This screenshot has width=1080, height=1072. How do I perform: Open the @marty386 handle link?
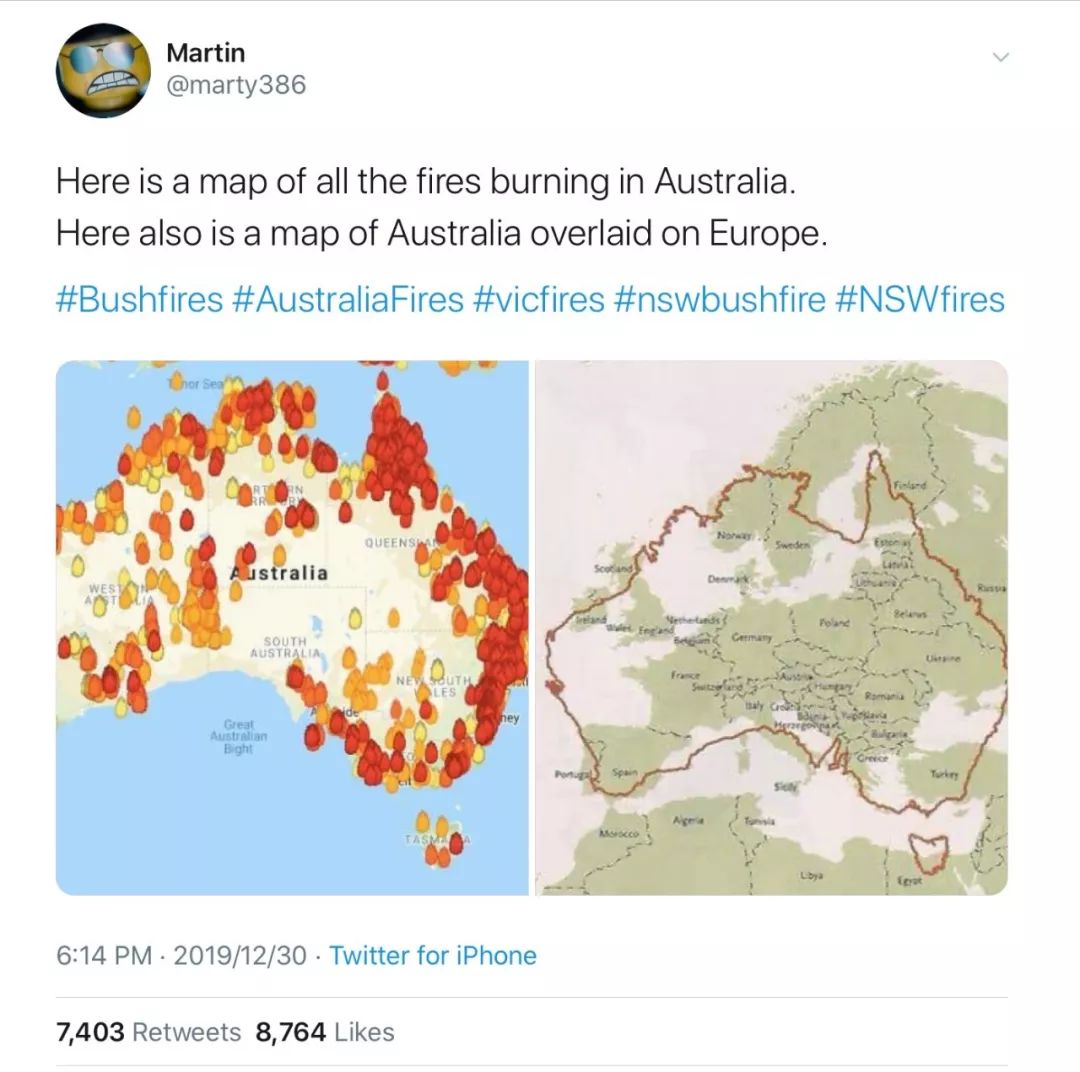point(236,86)
